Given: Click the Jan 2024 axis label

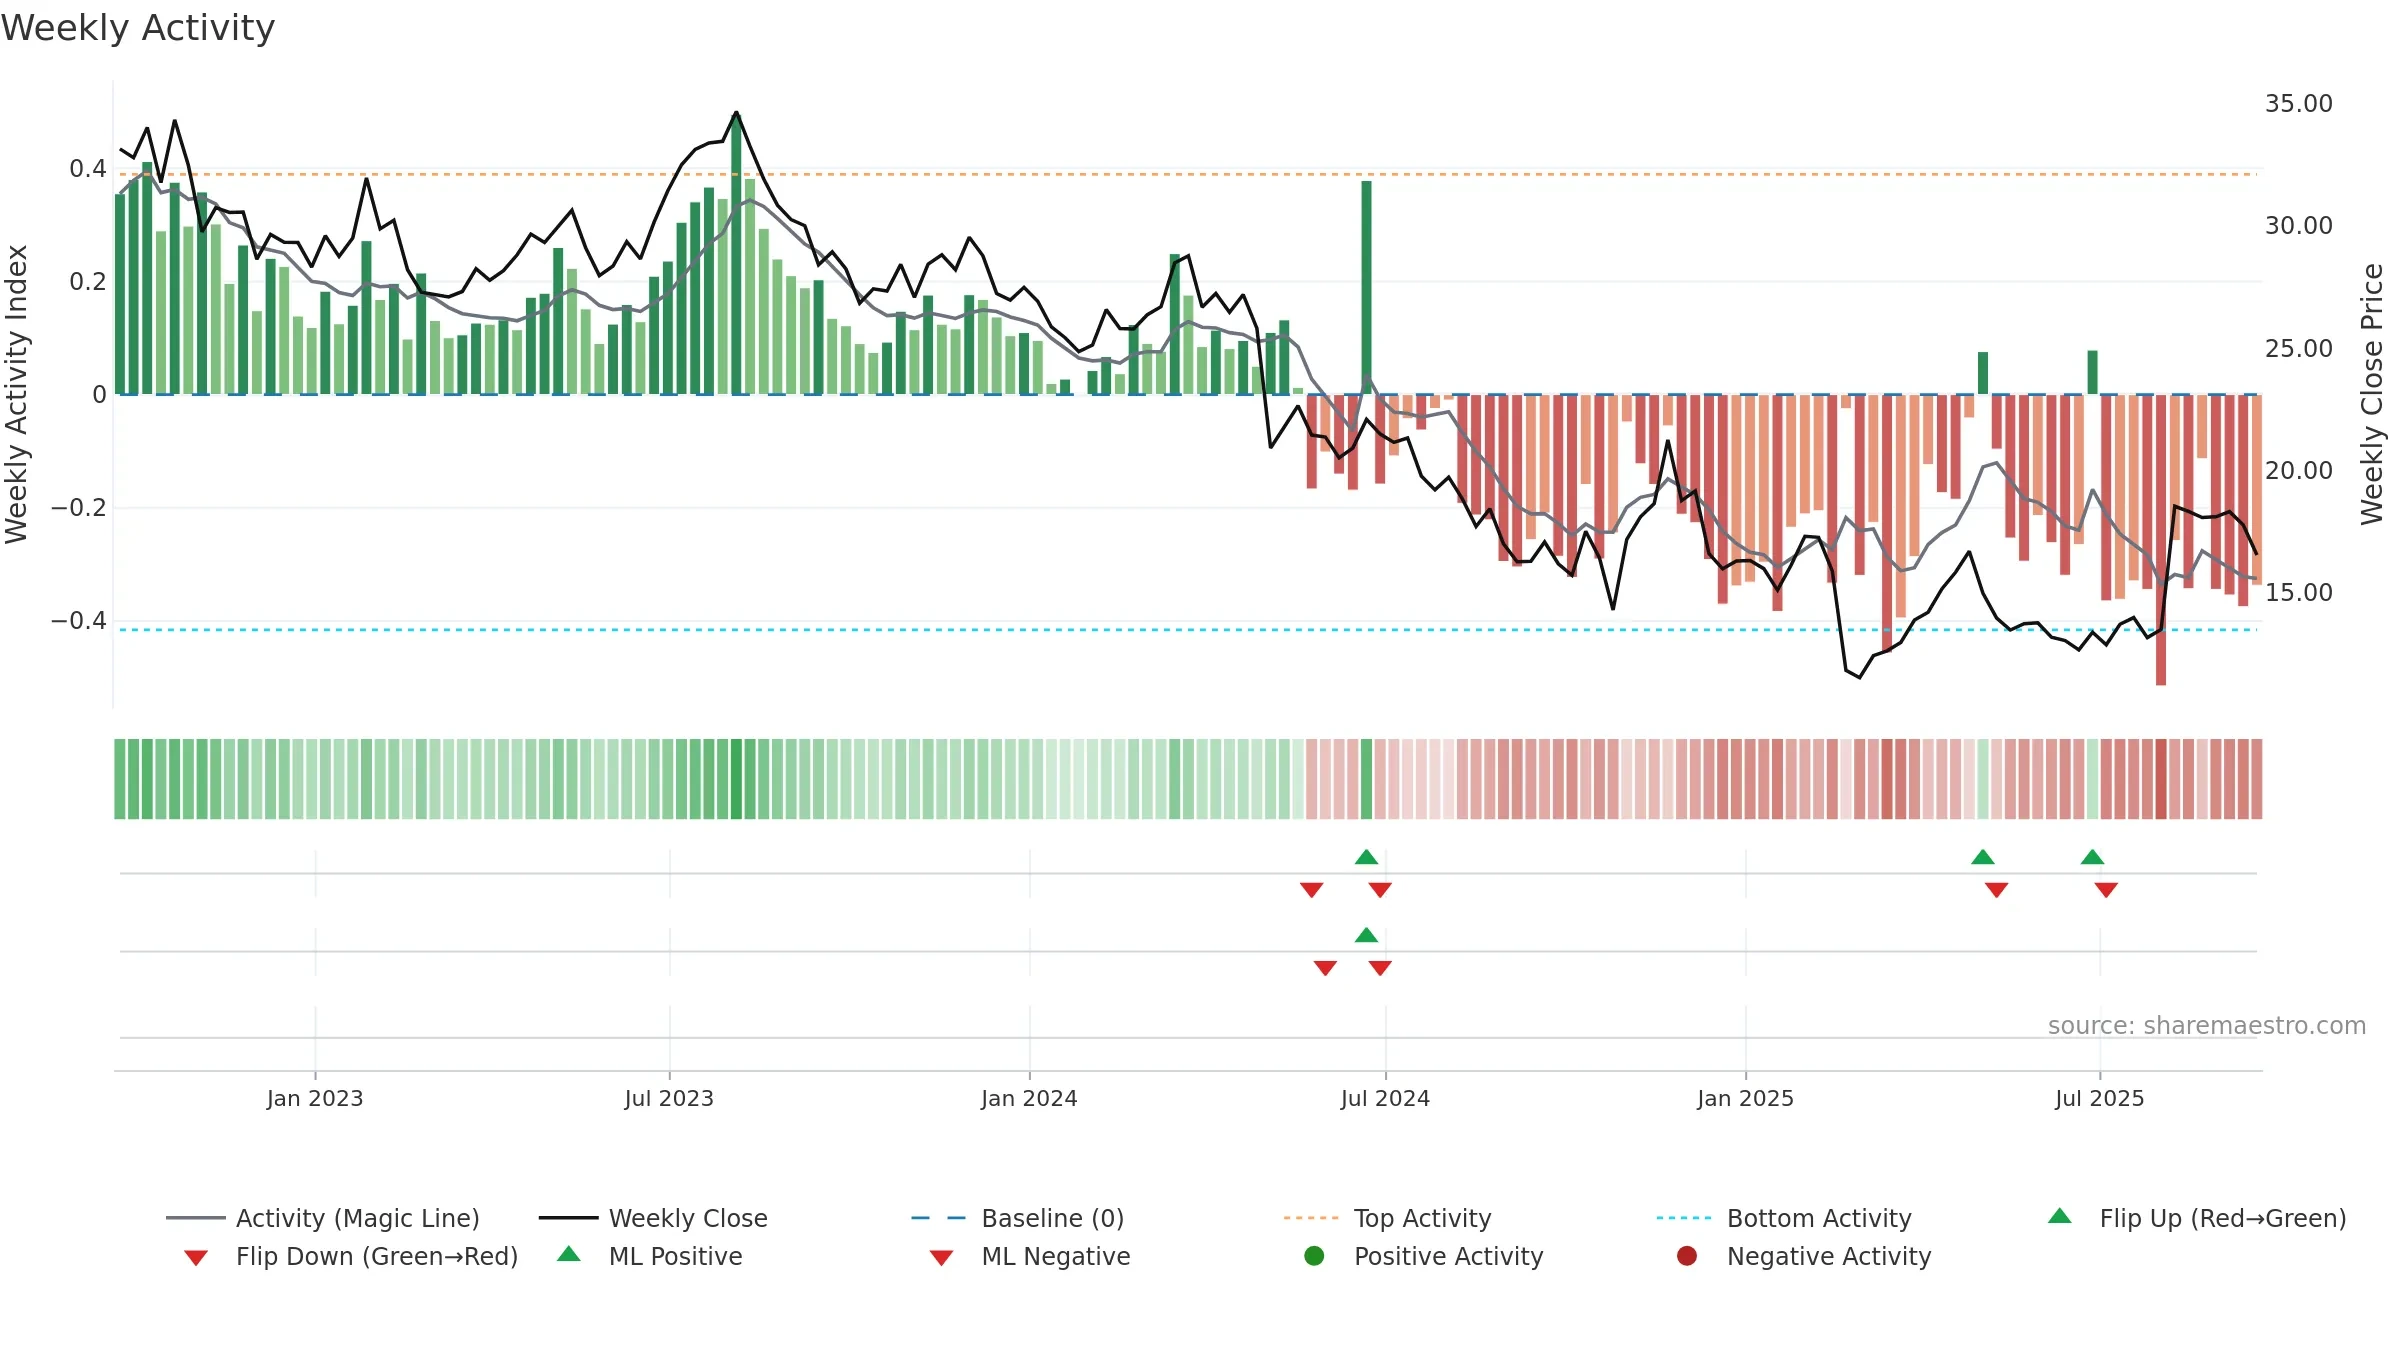Looking at the screenshot, I should coord(1029,1098).
